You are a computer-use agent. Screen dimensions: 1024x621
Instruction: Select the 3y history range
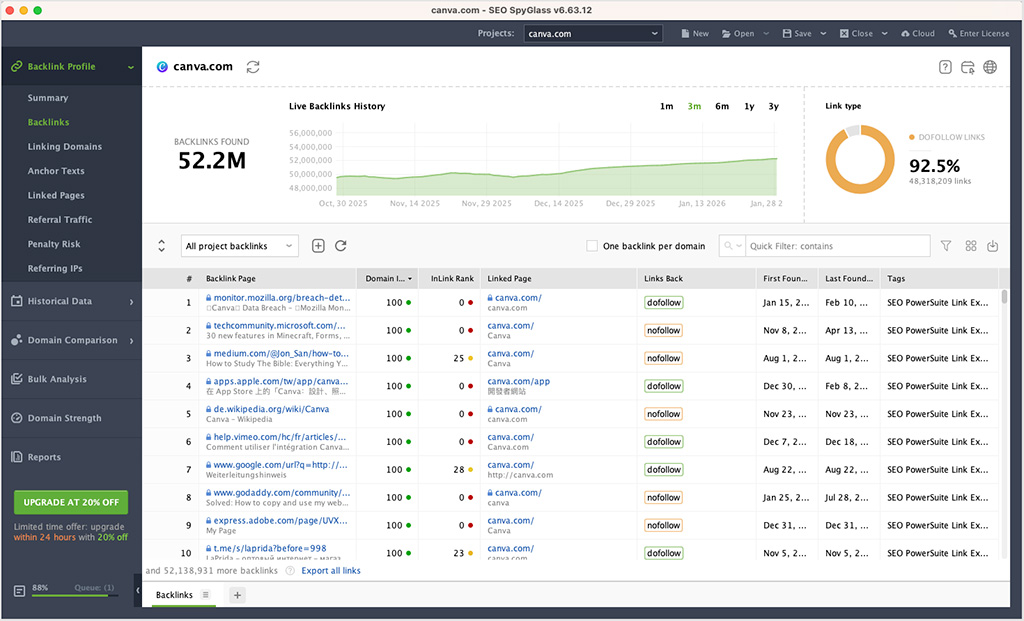click(x=773, y=106)
